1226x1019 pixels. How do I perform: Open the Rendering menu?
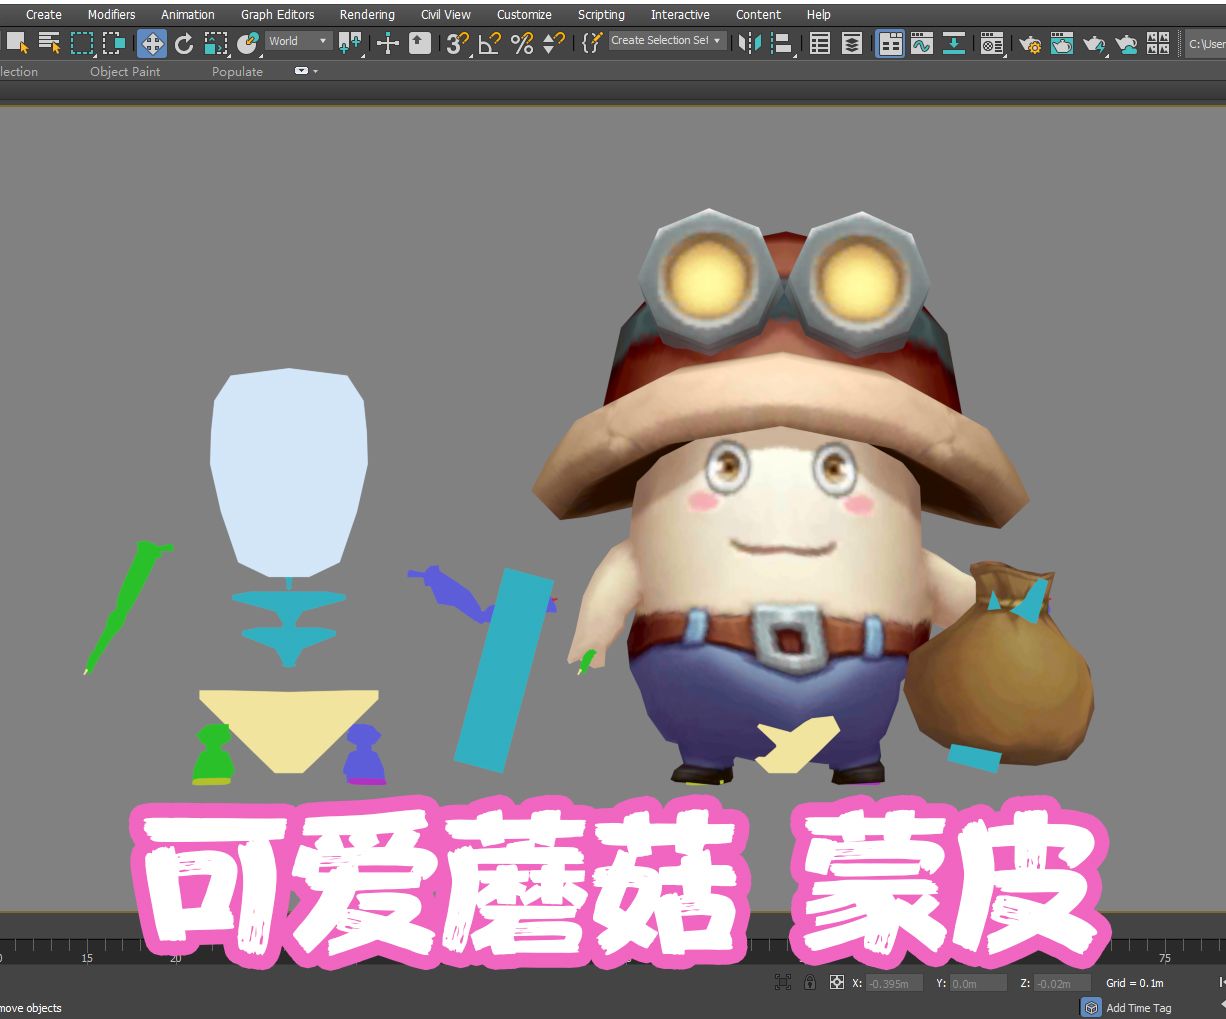[366, 14]
